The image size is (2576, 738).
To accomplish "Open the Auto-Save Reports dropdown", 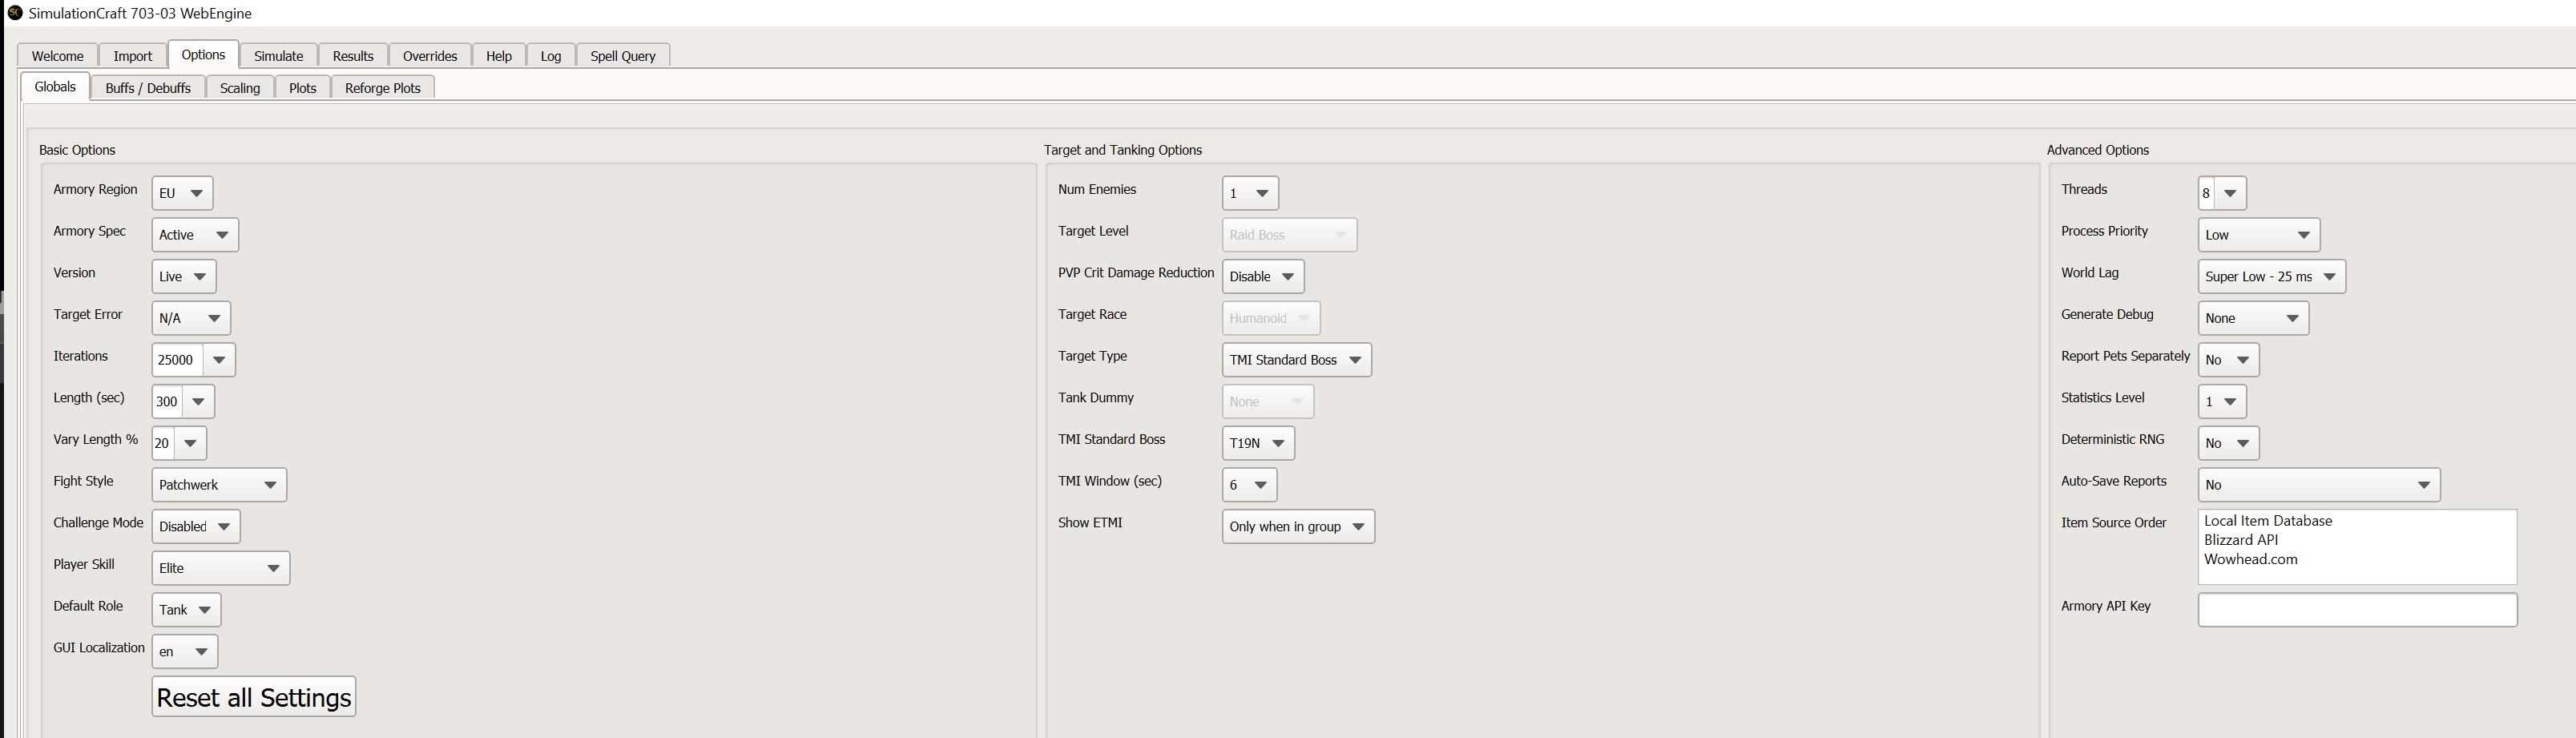I will coord(2318,485).
